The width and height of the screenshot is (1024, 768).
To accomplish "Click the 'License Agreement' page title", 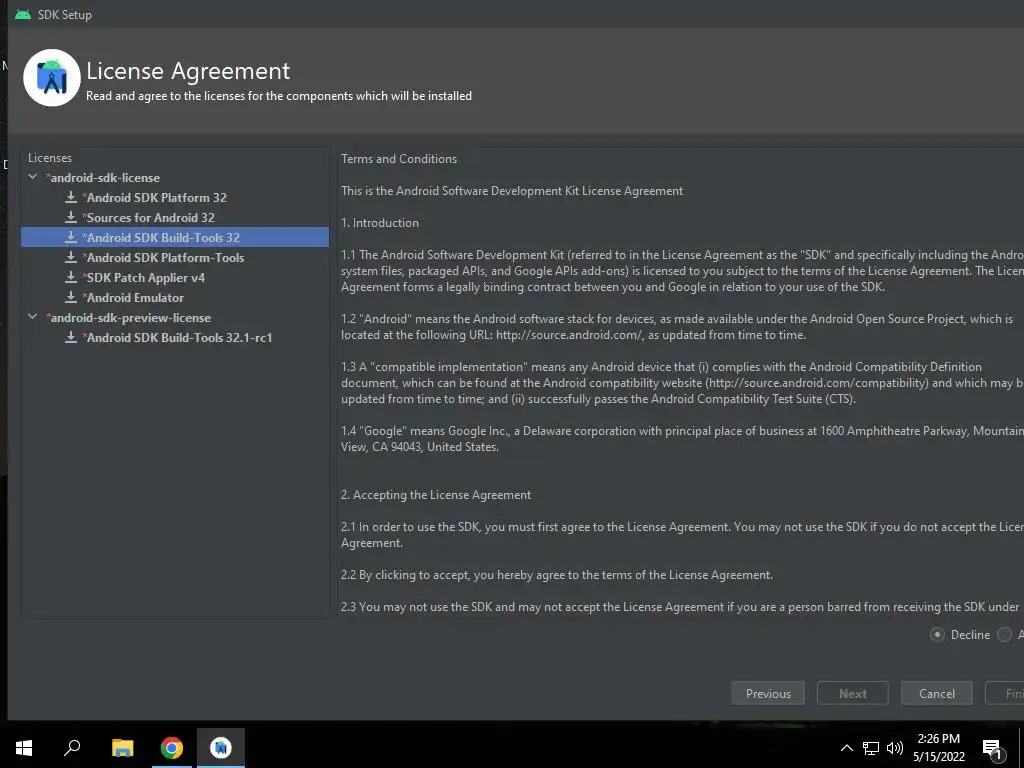I will pos(188,71).
